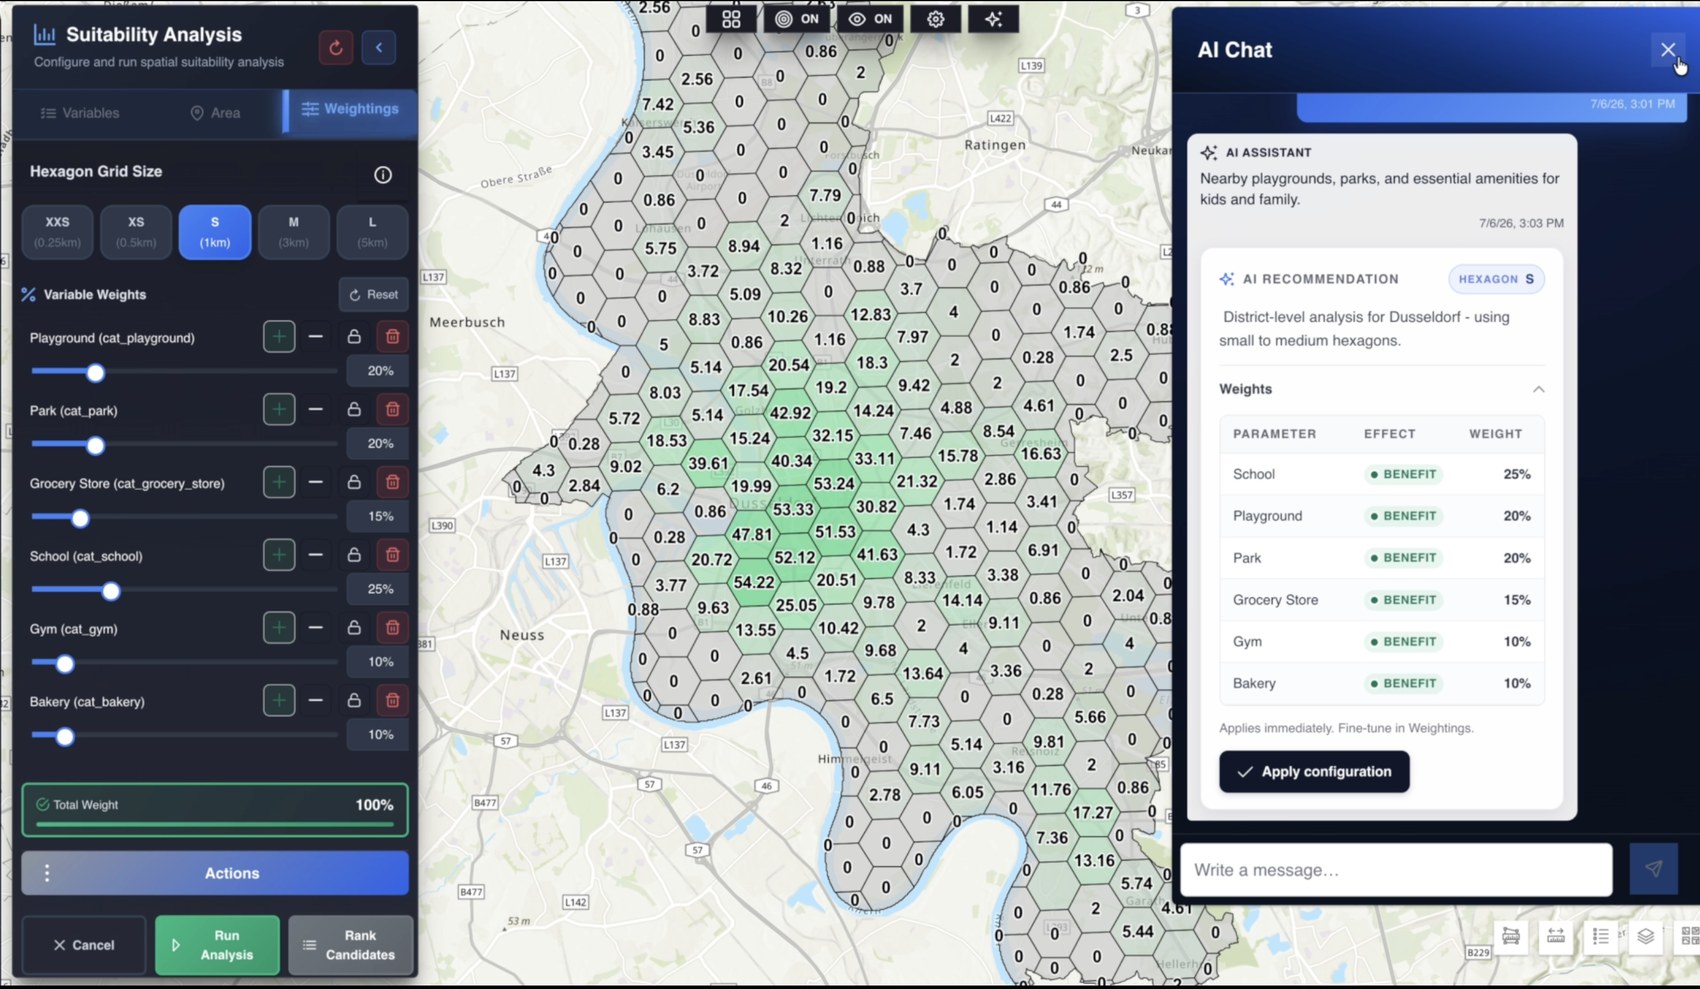
Task: Collapse the Suitability Analysis panel with the back chevron
Action: [379, 48]
